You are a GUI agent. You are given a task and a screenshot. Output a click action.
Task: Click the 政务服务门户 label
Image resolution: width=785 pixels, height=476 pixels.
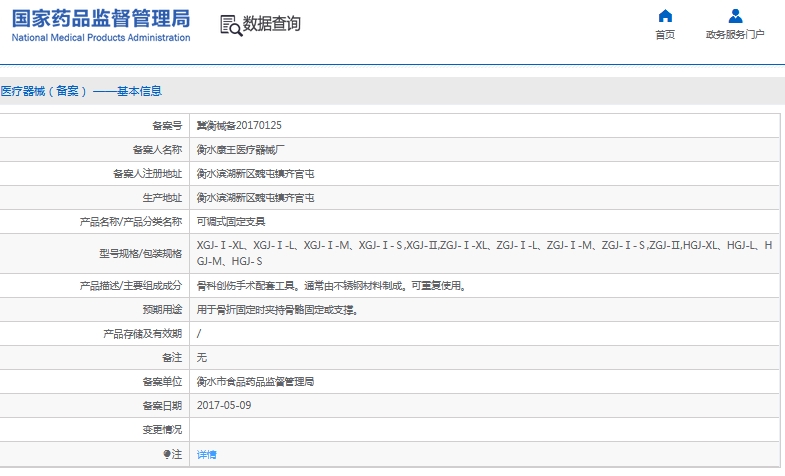coord(735,35)
